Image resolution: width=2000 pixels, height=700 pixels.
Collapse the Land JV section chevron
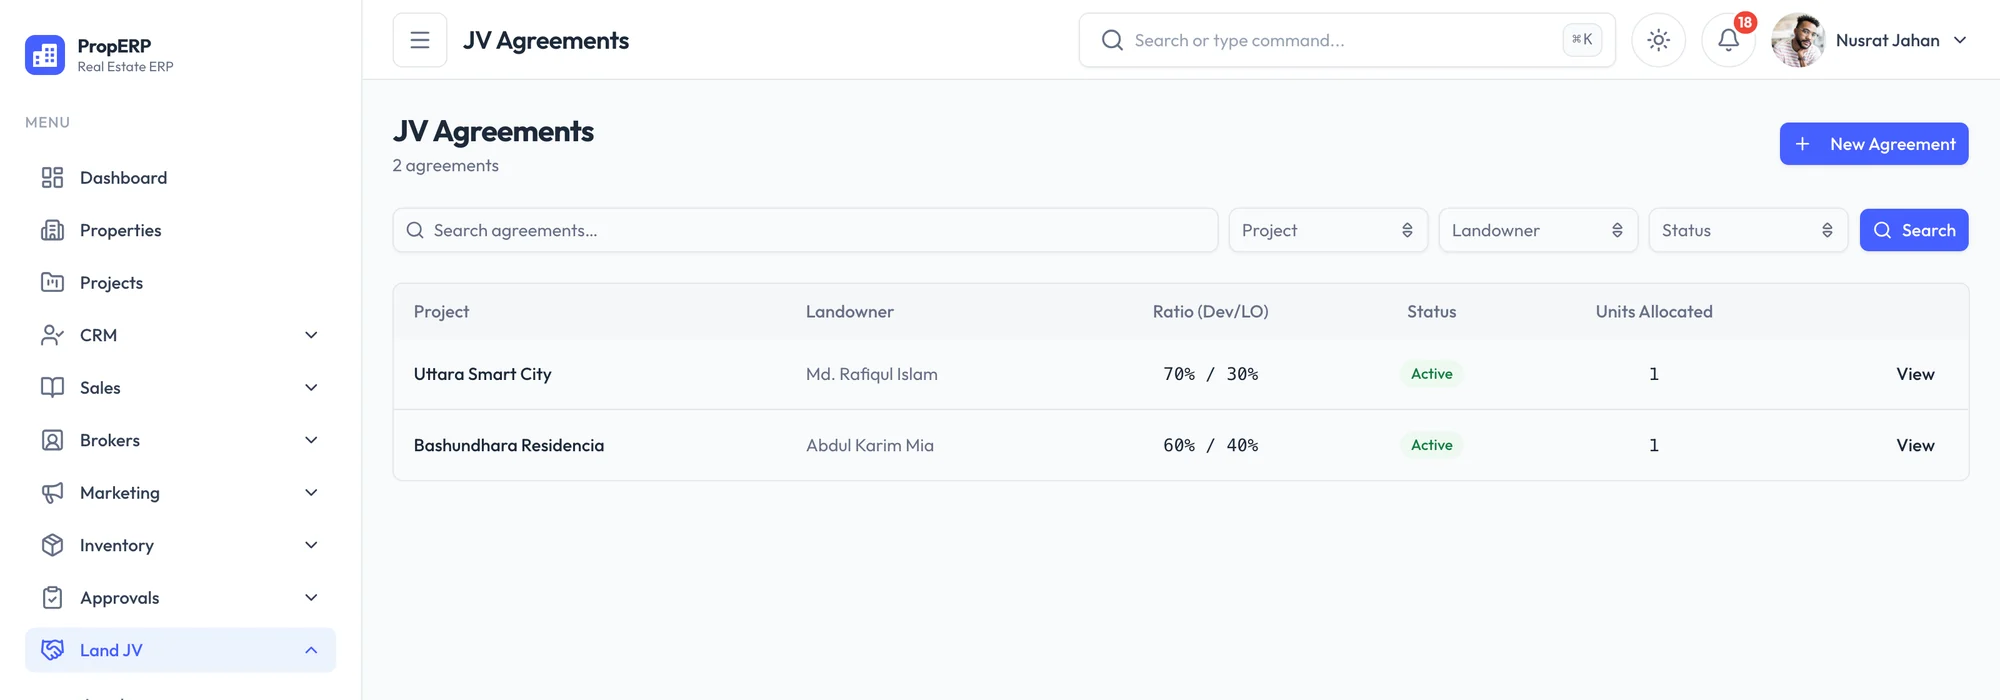point(311,650)
